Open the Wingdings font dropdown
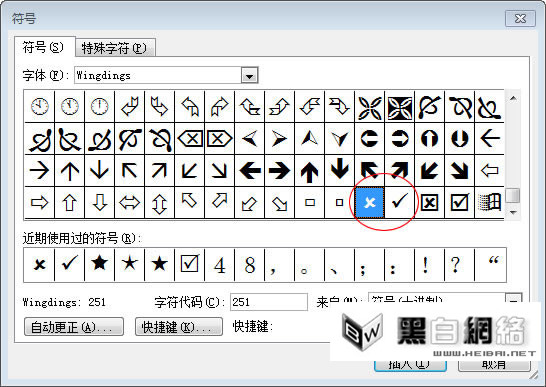Viewport: 546px width, 387px height. 249,76
